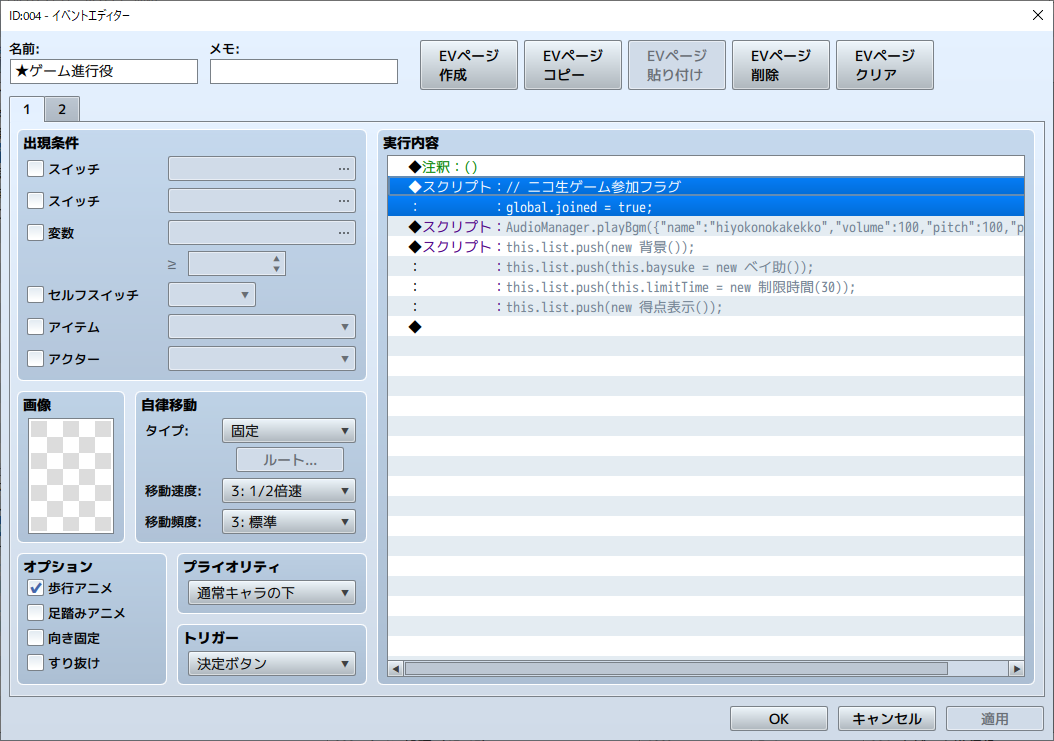Select the new 得点表示() script line
Screen dimensions: 1054x741
[x=706, y=307]
